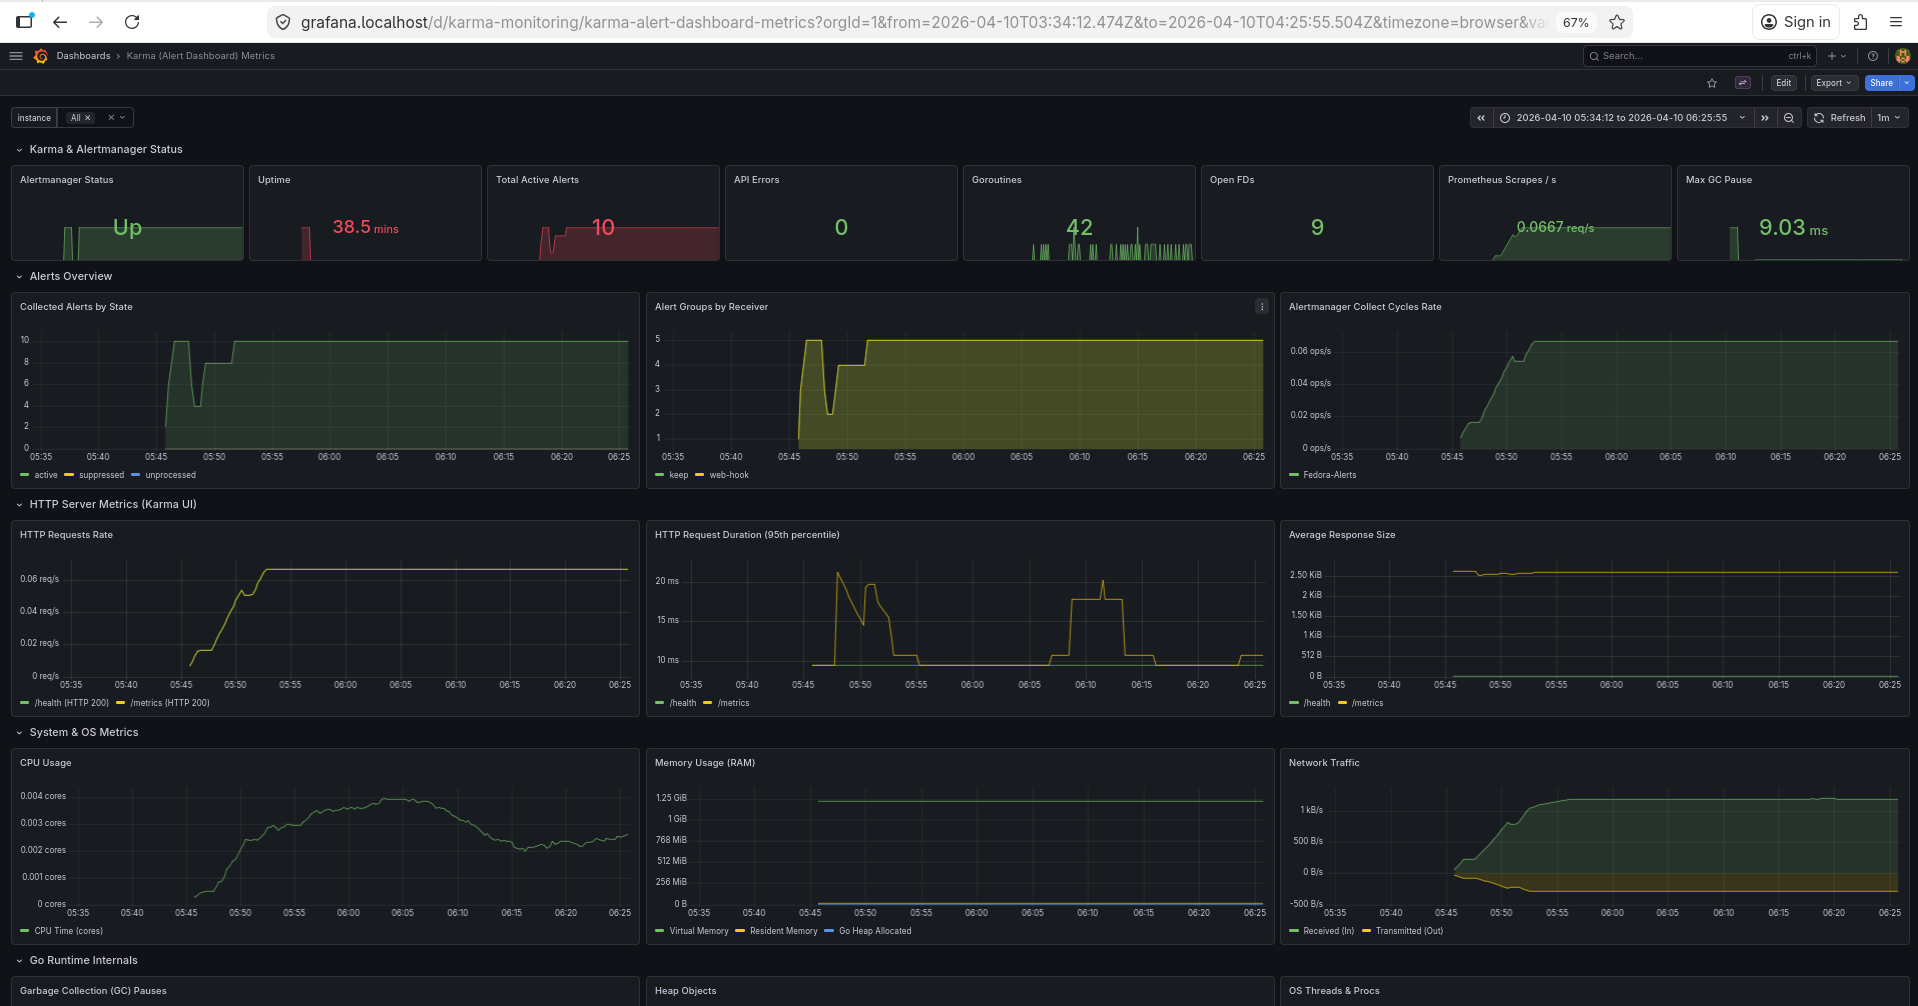Open the Grafana sidebar menu toggle

(x=16, y=56)
